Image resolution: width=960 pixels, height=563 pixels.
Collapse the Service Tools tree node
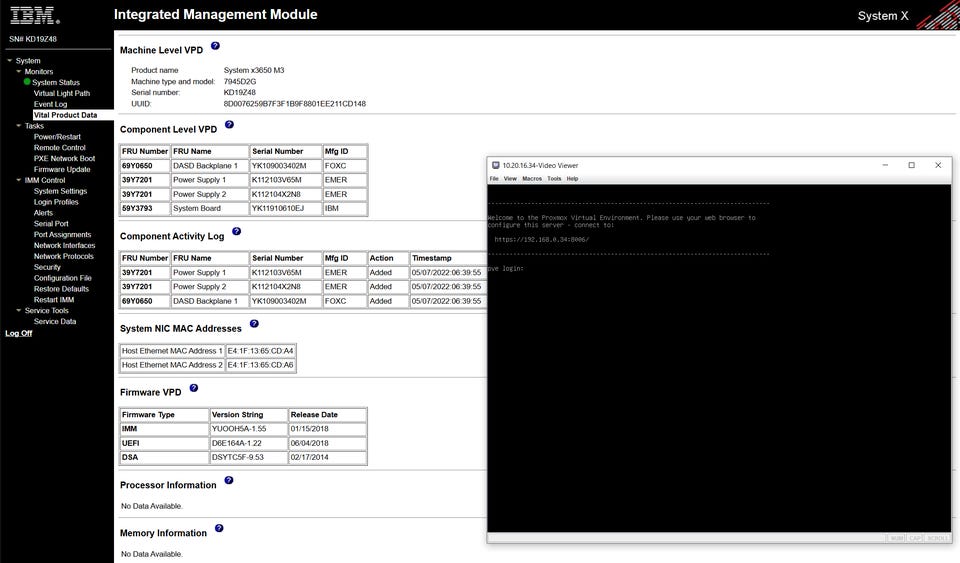tap(18, 310)
